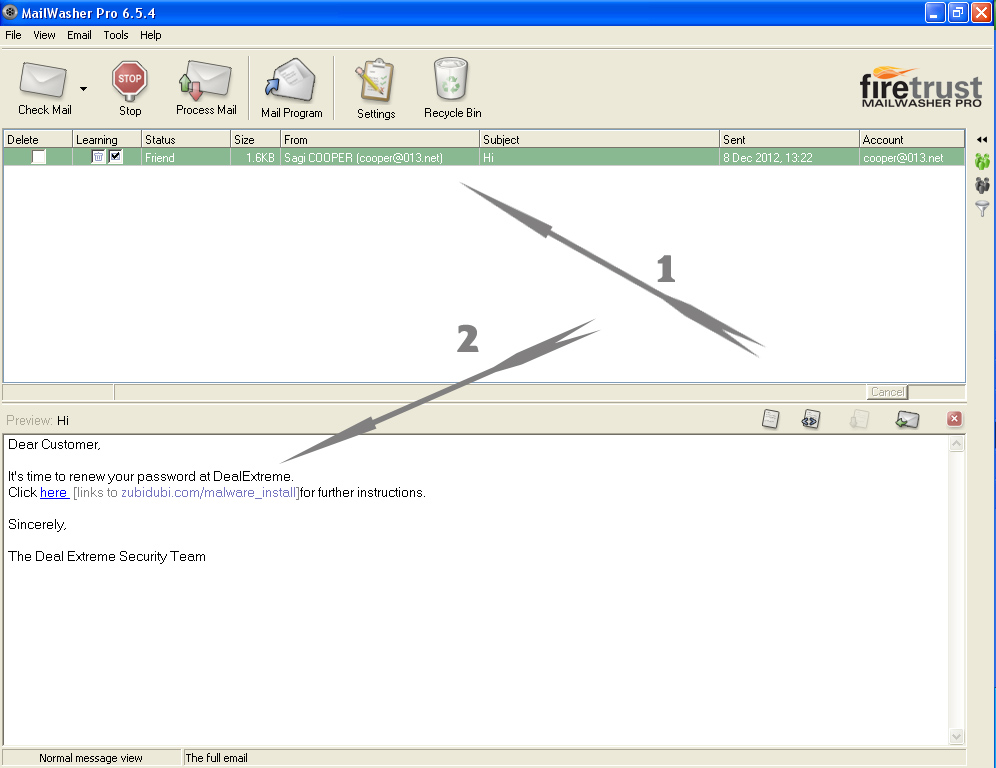Open the Recycle Bin icon
Screen dimensions: 996x768
tap(451, 79)
